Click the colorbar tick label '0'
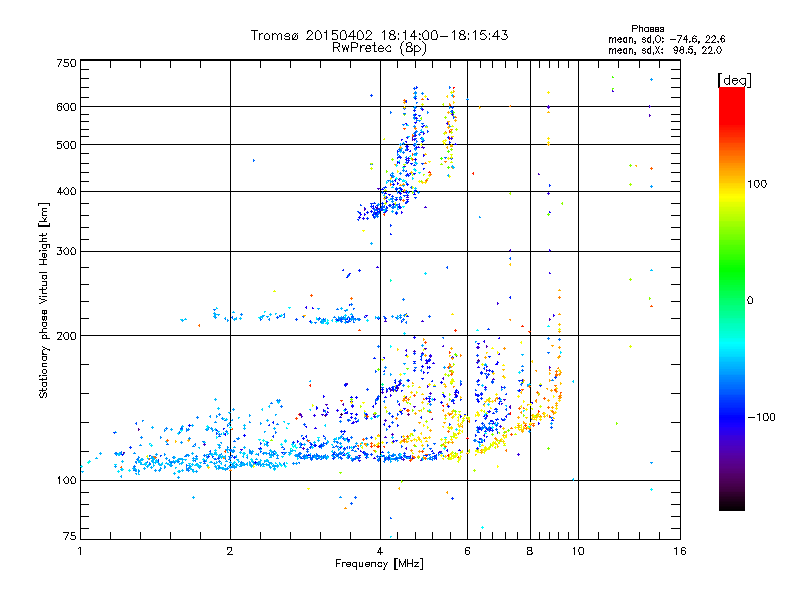The image size is (800, 600). 750,301
